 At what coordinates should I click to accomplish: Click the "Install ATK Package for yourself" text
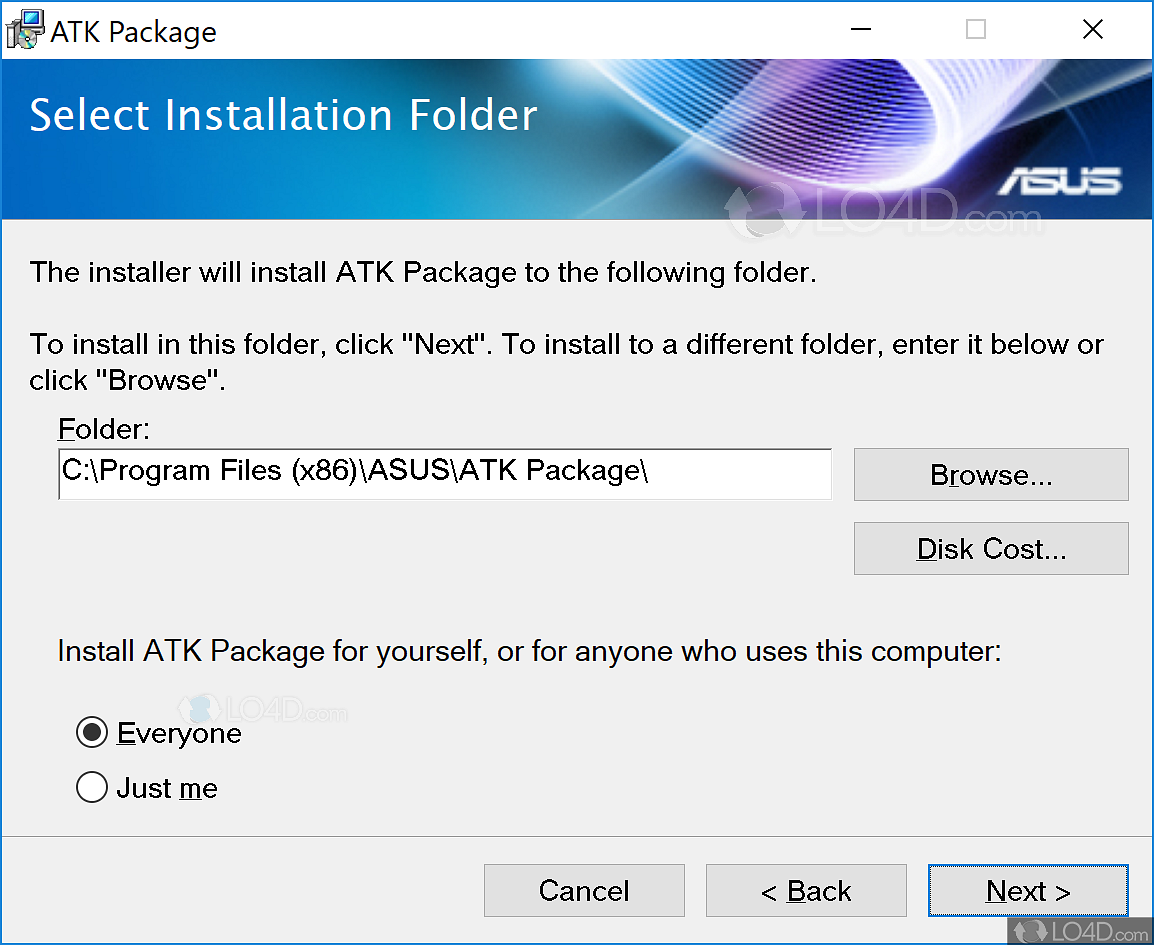tap(529, 652)
